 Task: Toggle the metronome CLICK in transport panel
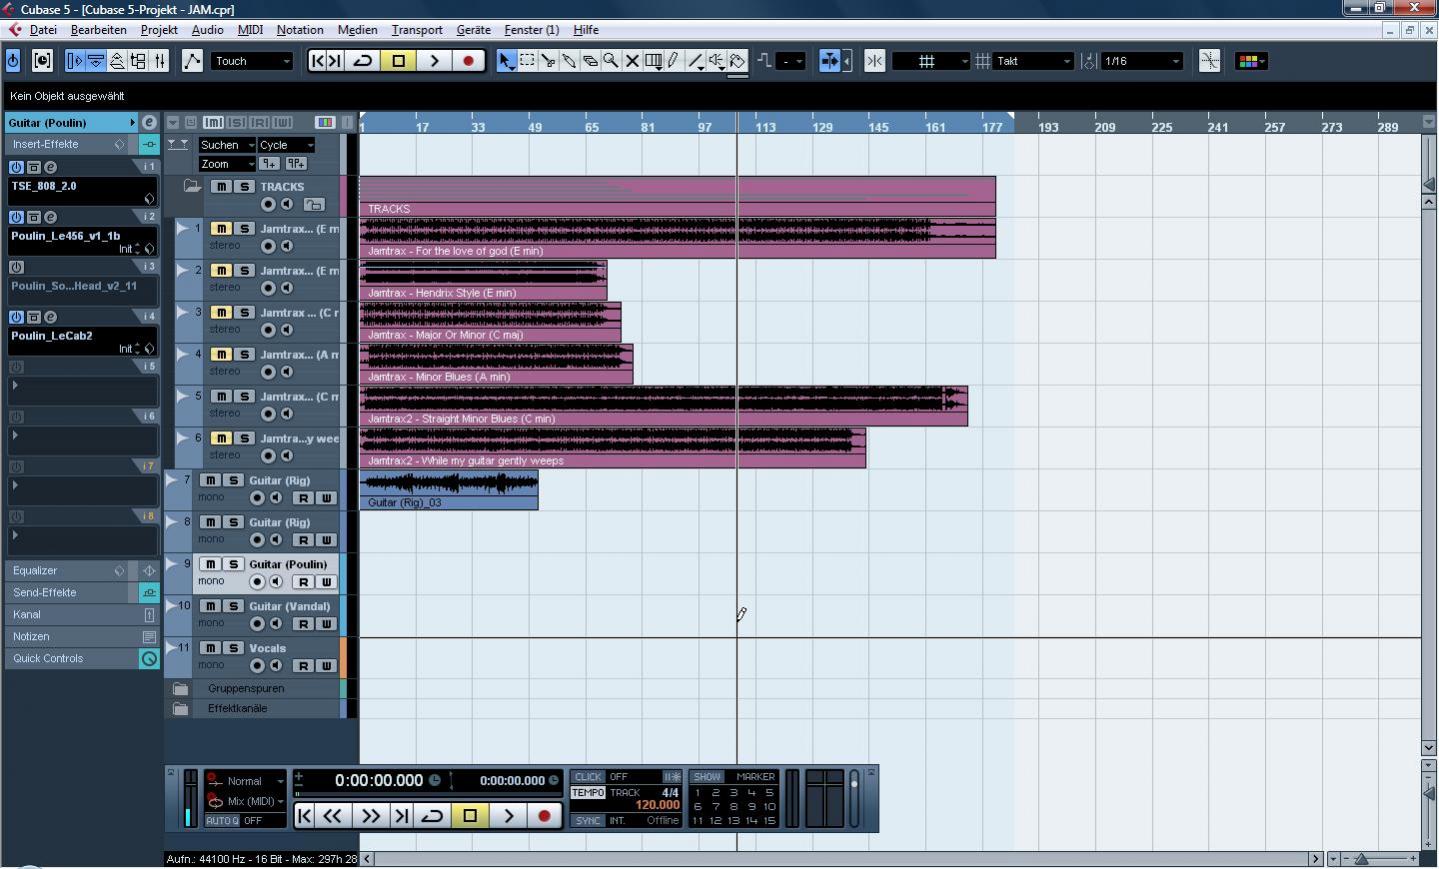pos(588,777)
